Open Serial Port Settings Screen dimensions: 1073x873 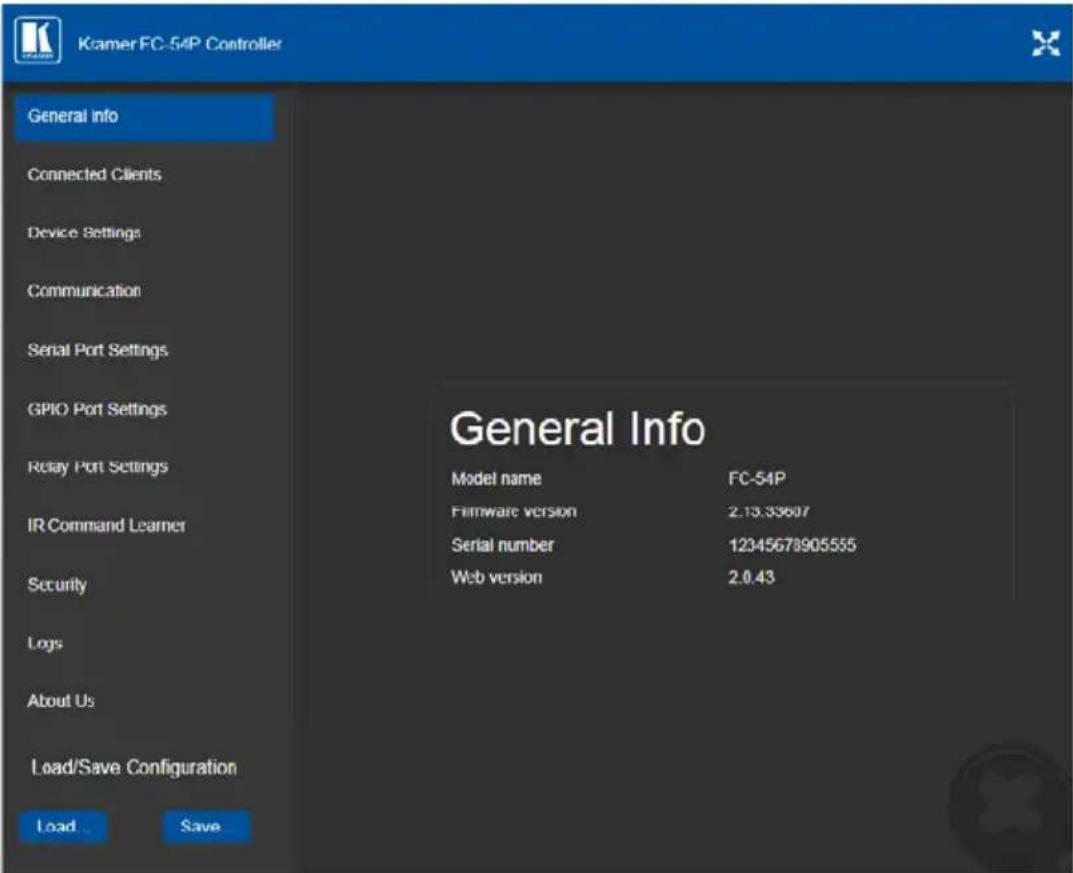[98, 350]
